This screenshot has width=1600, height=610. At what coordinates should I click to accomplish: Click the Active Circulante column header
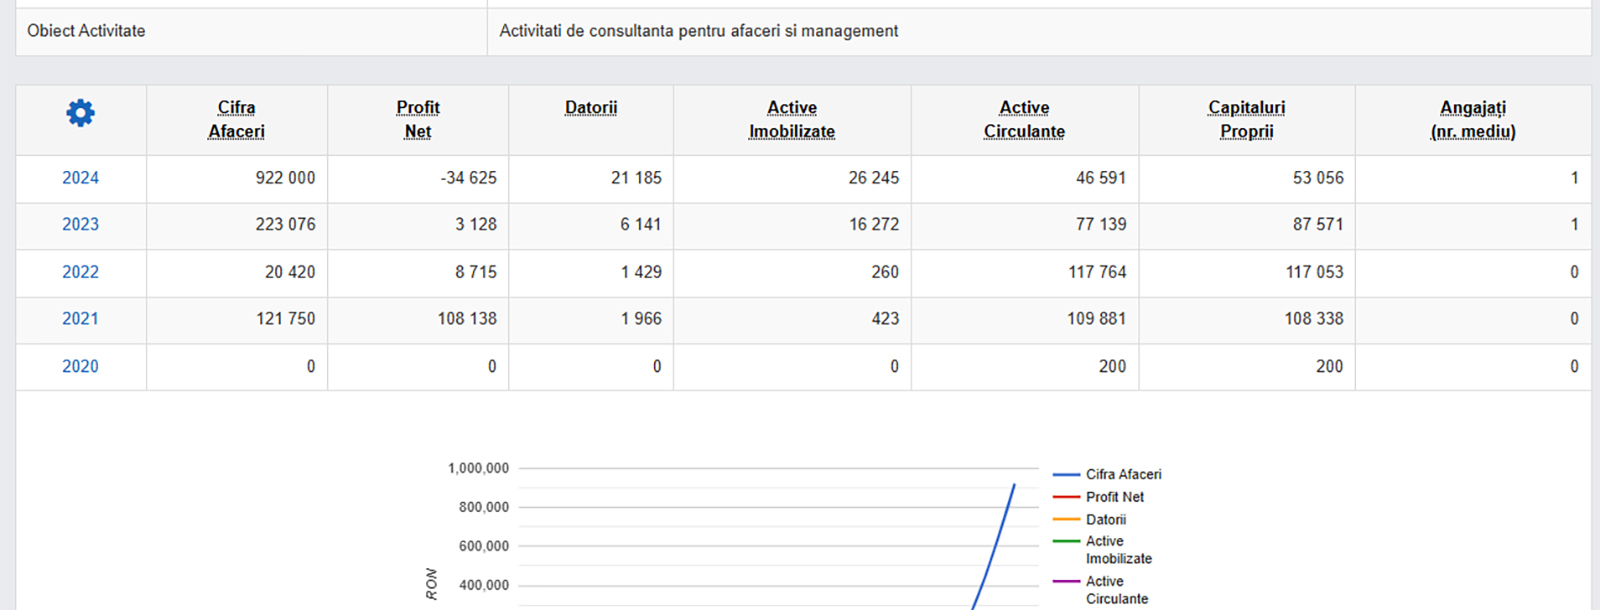click(1024, 119)
